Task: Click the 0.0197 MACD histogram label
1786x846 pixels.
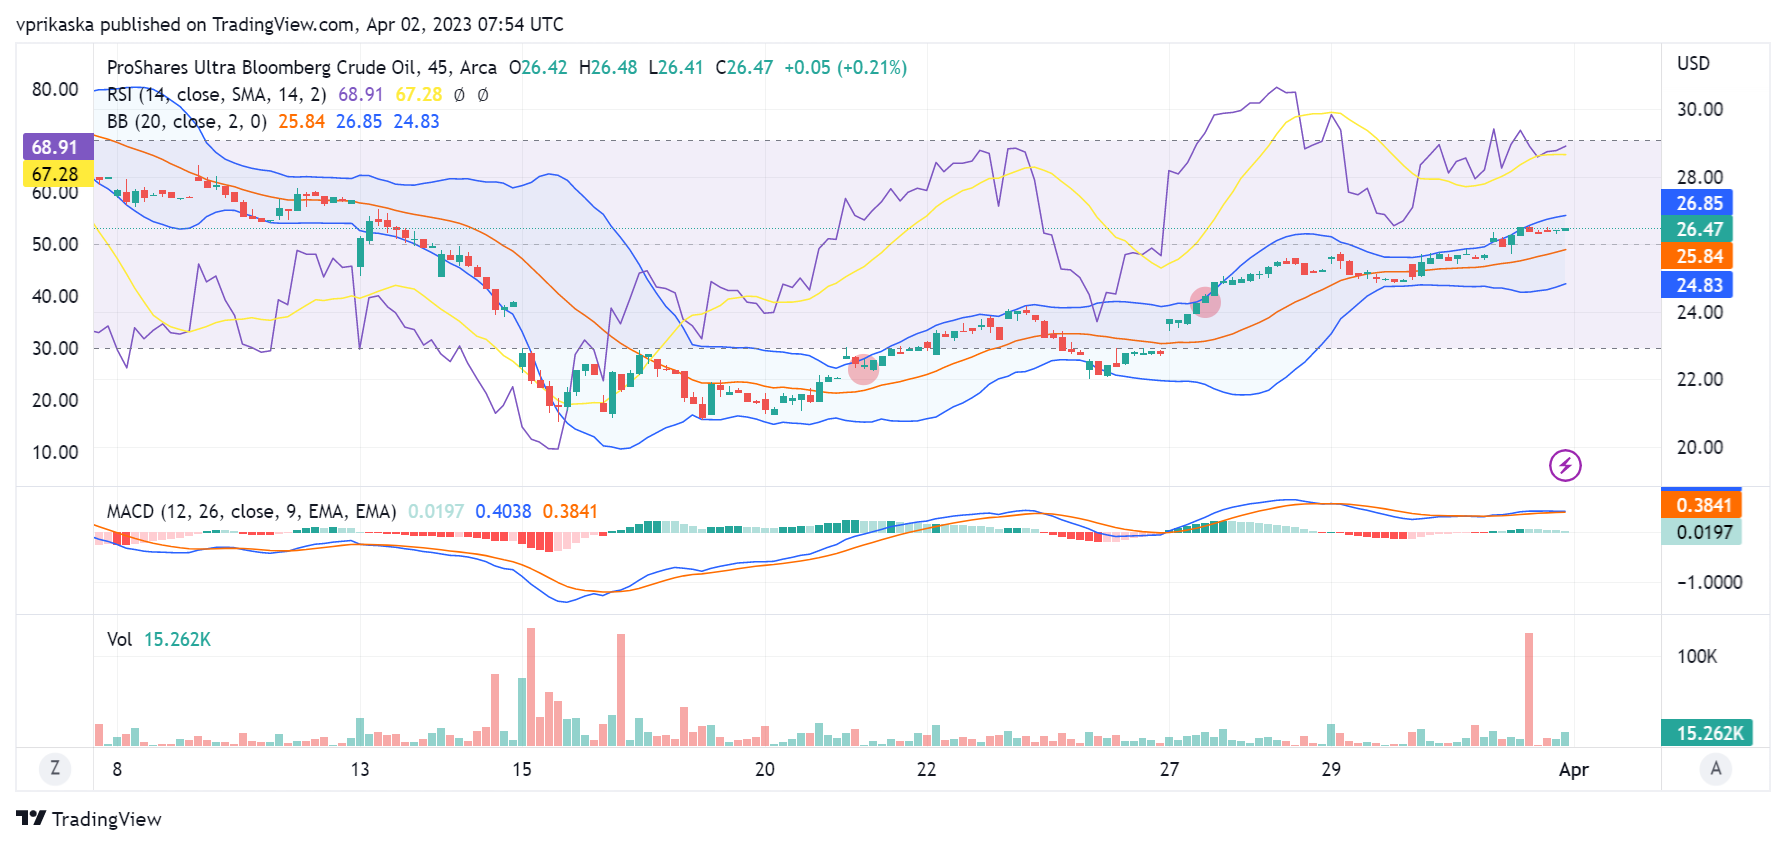Action: click(1701, 532)
